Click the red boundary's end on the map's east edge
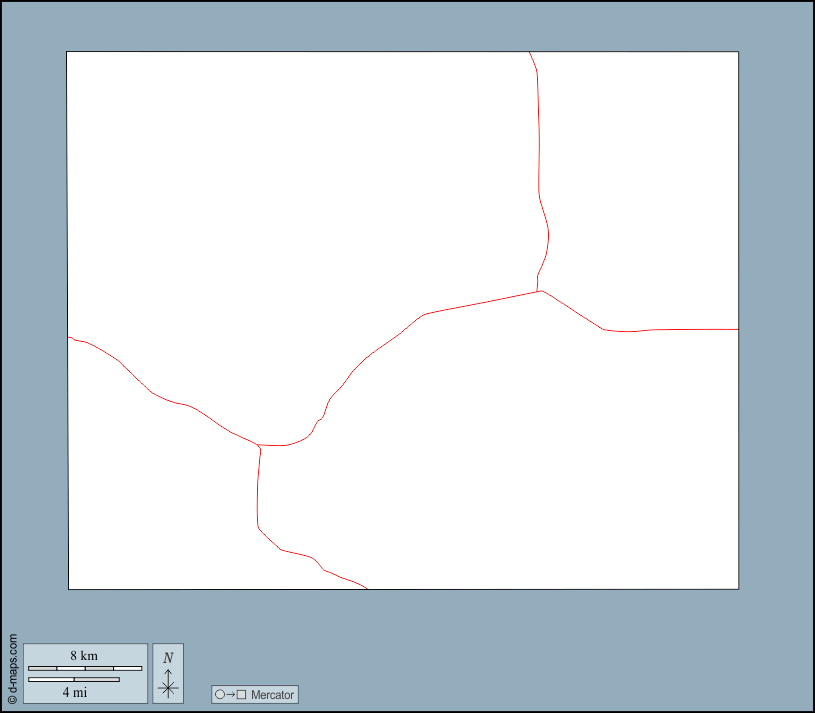 [738, 329]
